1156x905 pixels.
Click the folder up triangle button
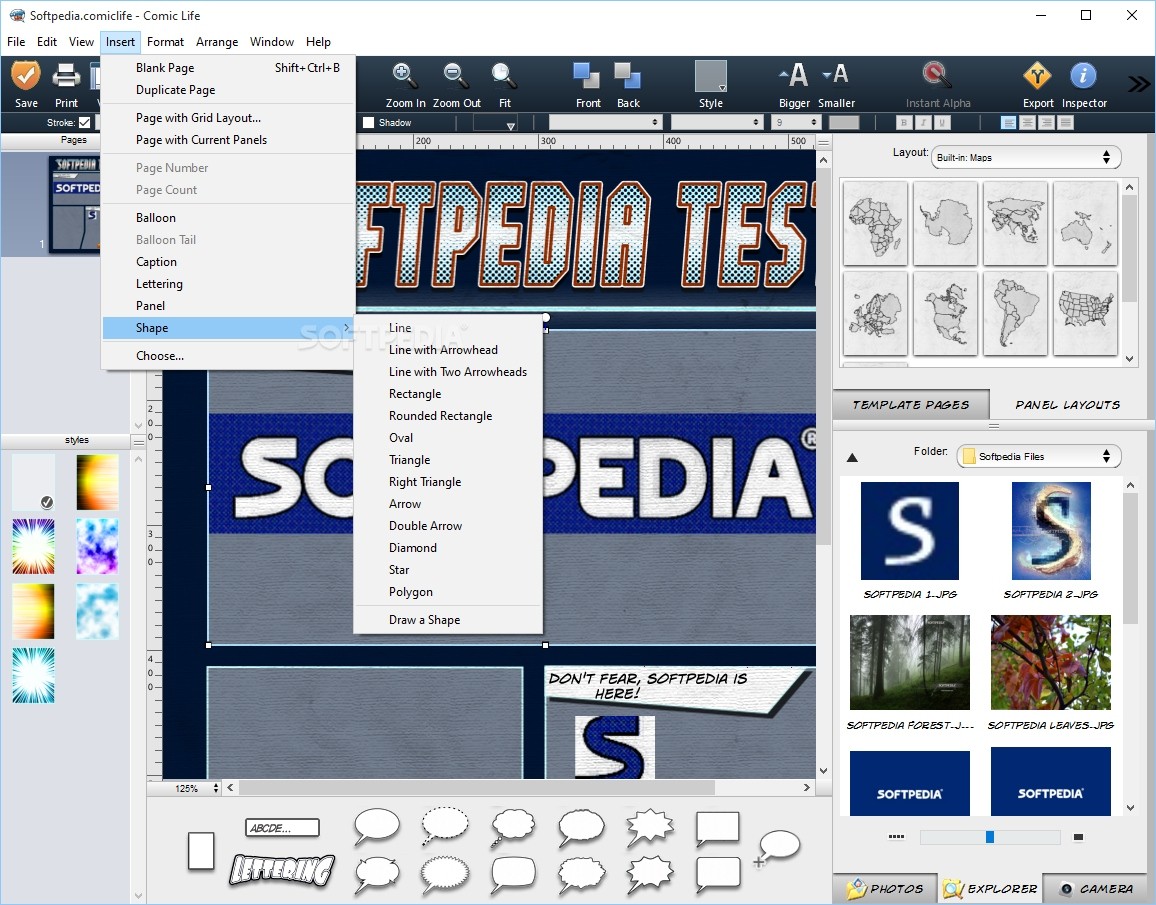point(852,458)
